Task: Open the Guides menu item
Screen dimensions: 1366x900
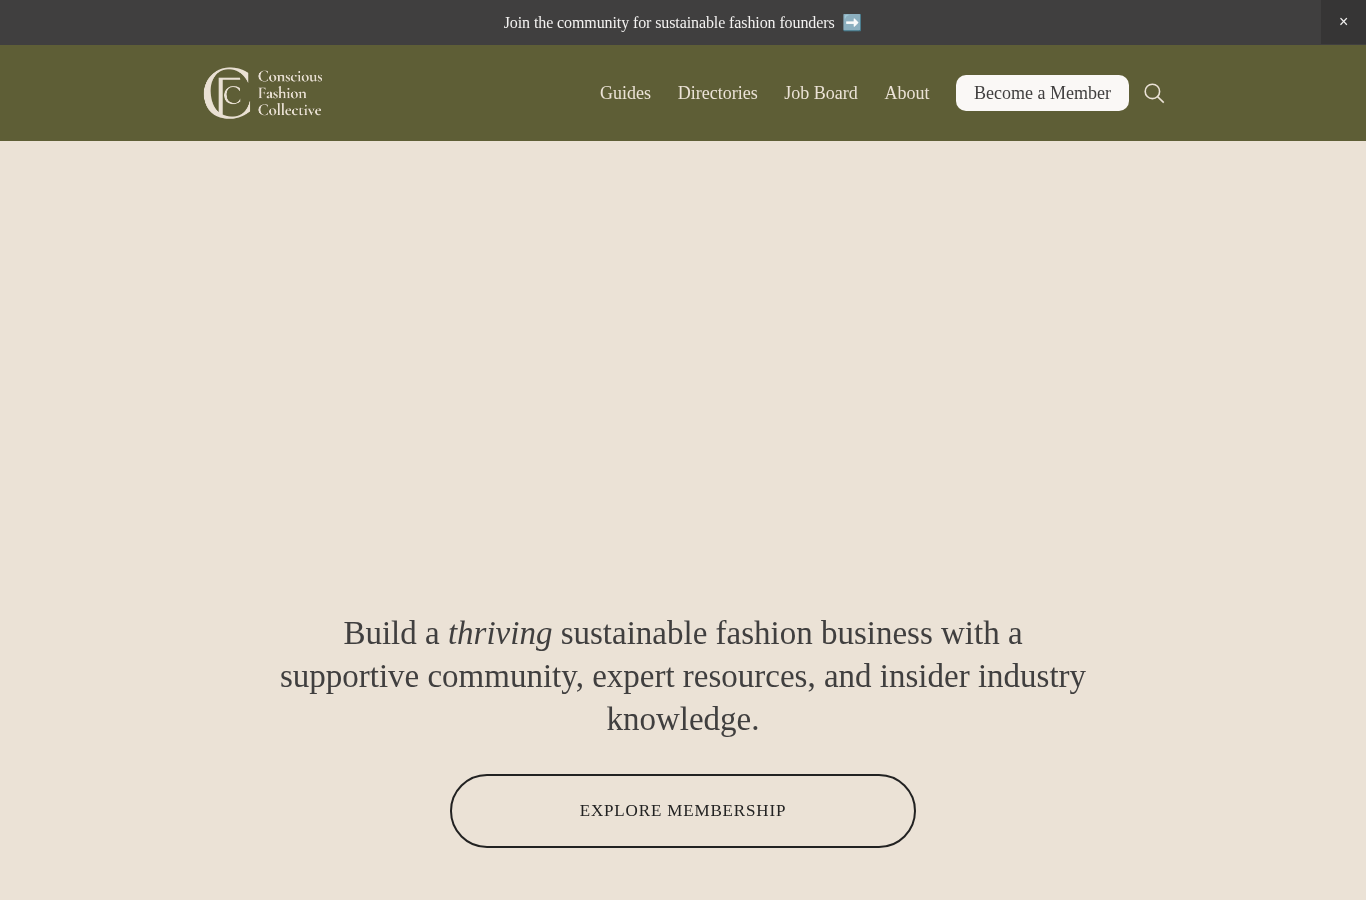Action: 625,93
